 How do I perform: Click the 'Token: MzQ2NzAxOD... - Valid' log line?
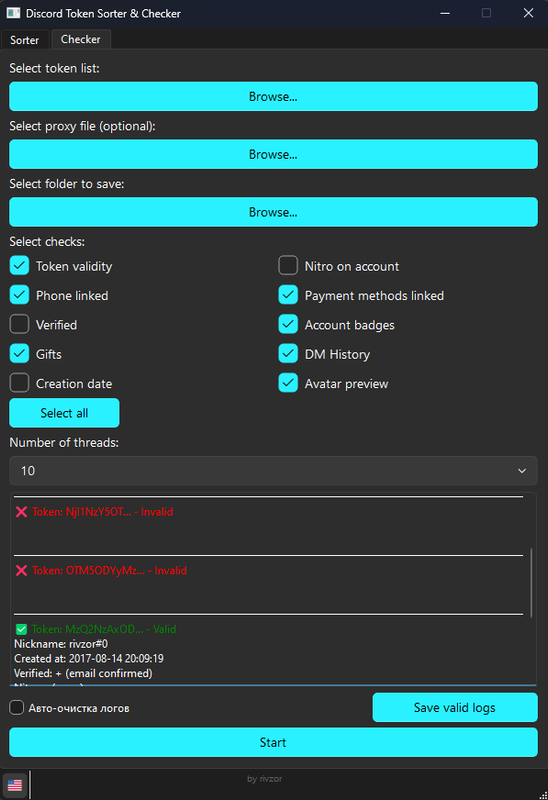(x=104, y=629)
